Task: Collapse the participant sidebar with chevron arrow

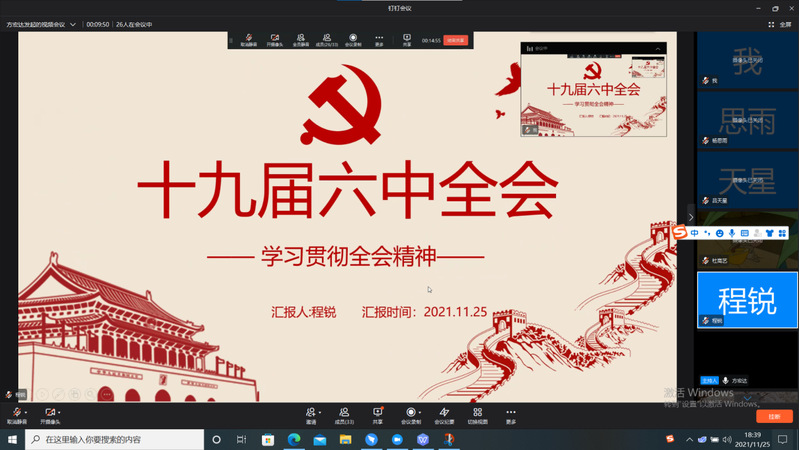Action: [x=691, y=217]
